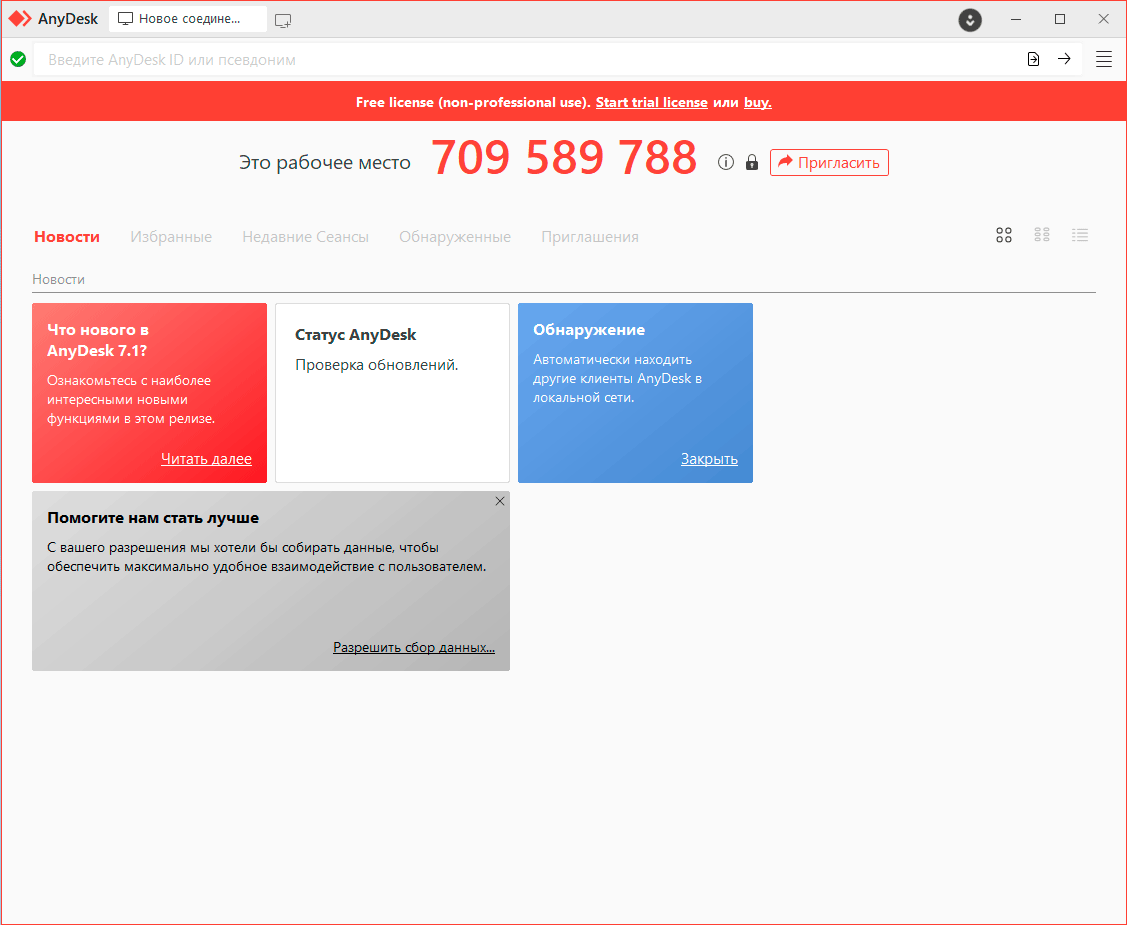Click the 'Статус AnyDesk' card
Viewport: 1127px width, 925px height.
tap(392, 392)
